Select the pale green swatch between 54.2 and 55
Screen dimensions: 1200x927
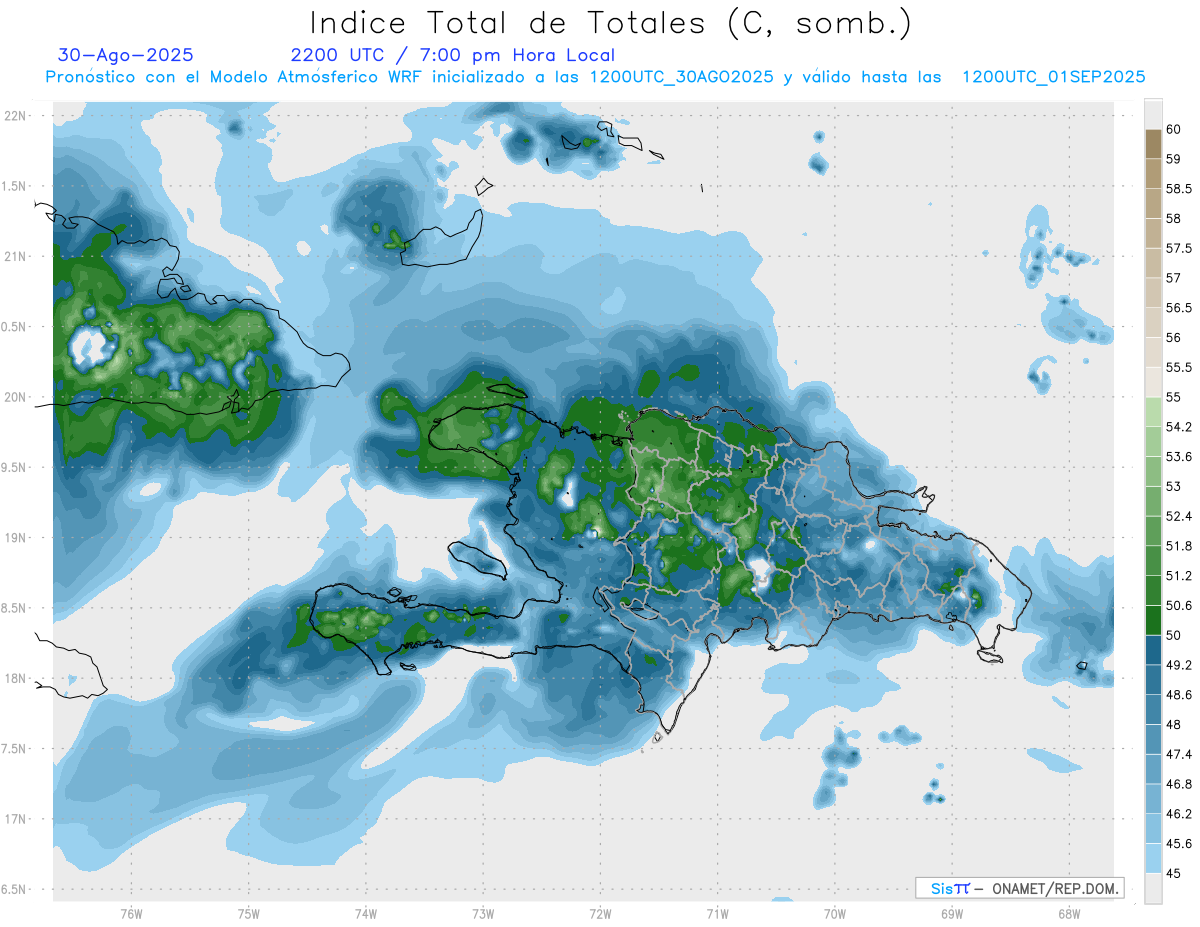[1153, 412]
